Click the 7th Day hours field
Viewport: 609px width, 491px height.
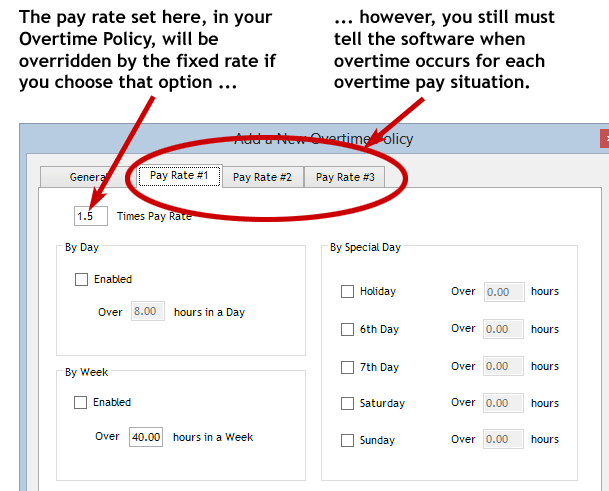click(x=501, y=367)
